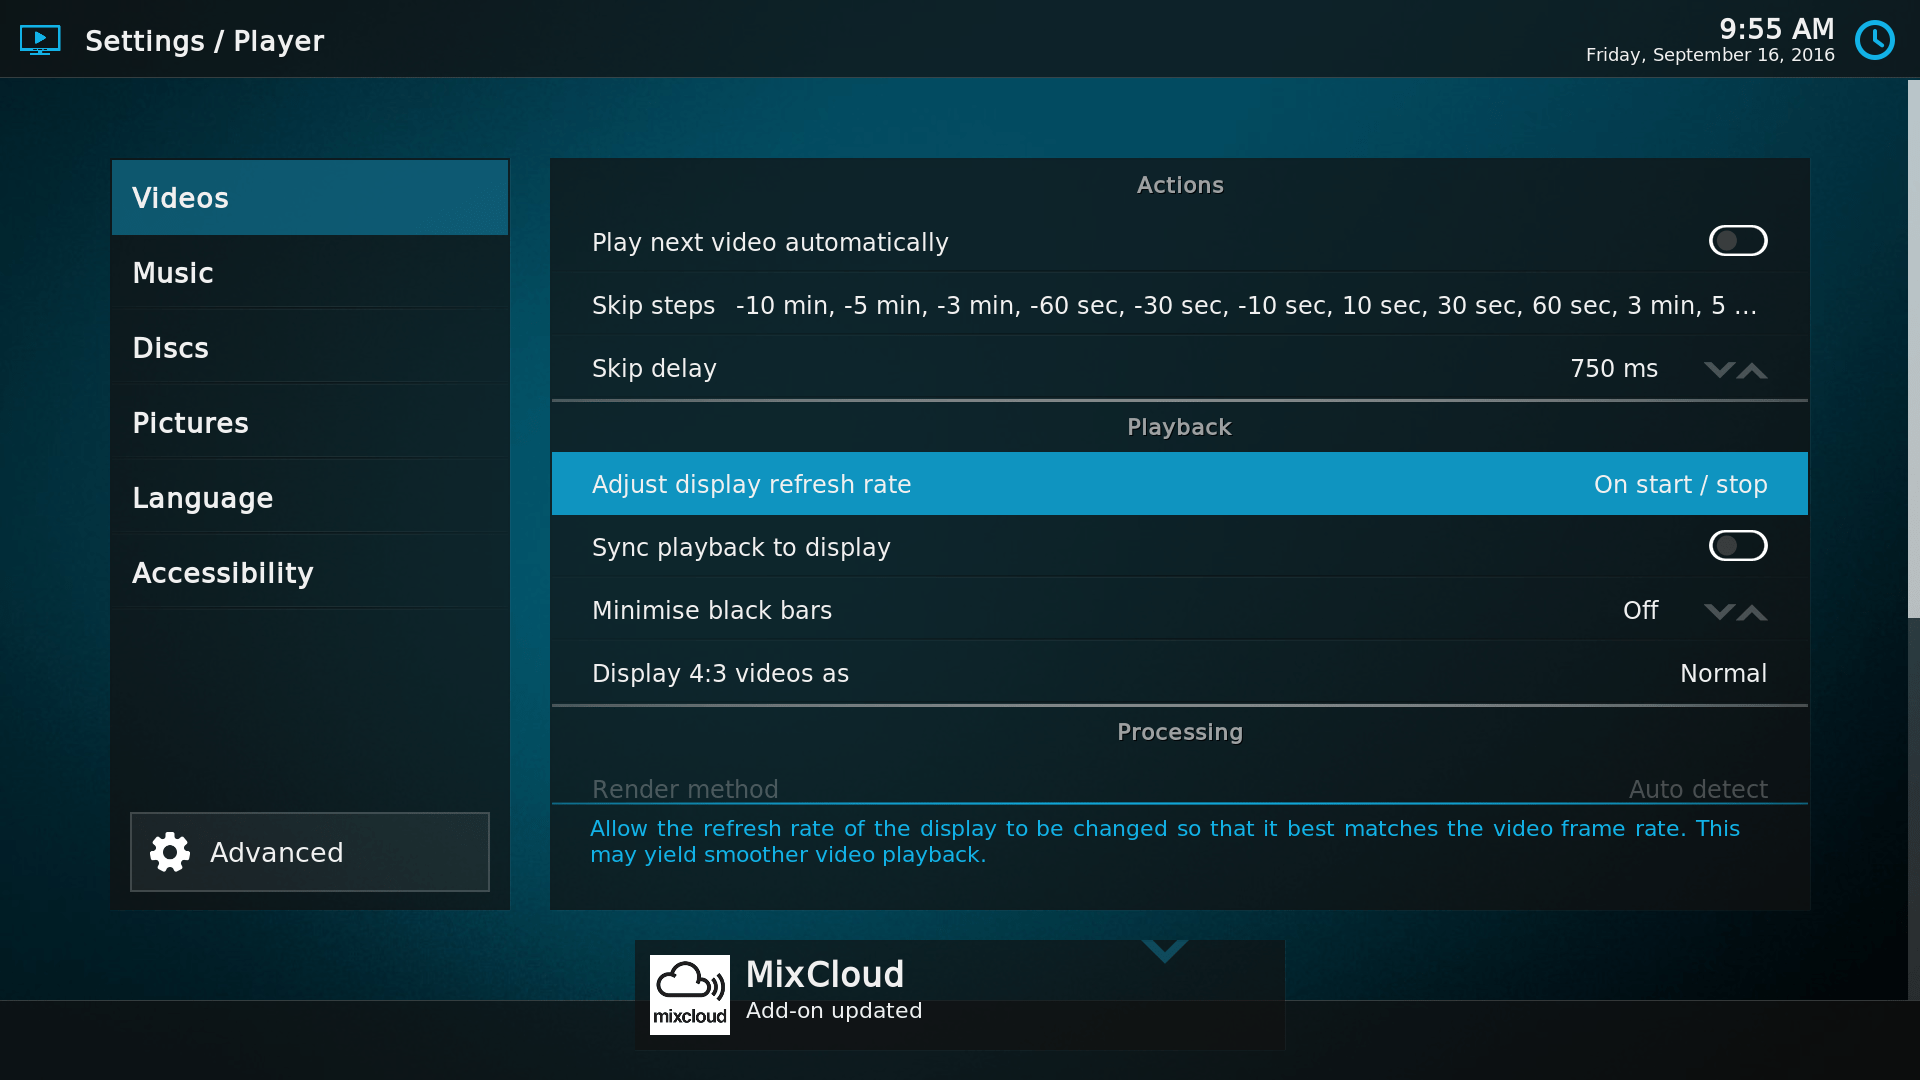This screenshot has height=1080, width=1920.
Task: Click the up arrow next to 750 ms
Action: 1753,369
